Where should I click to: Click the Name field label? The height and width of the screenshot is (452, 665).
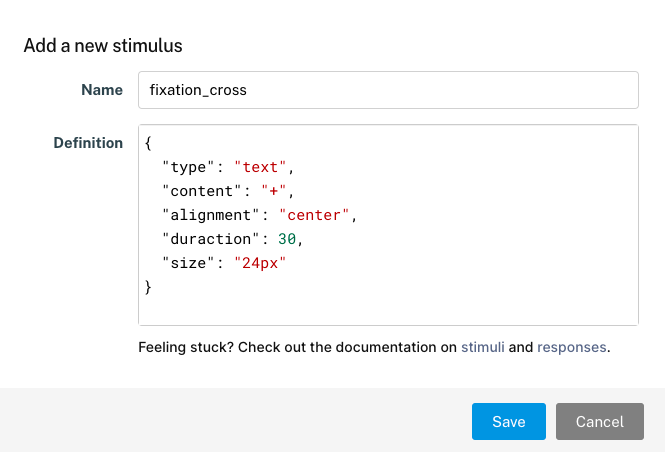[102, 90]
